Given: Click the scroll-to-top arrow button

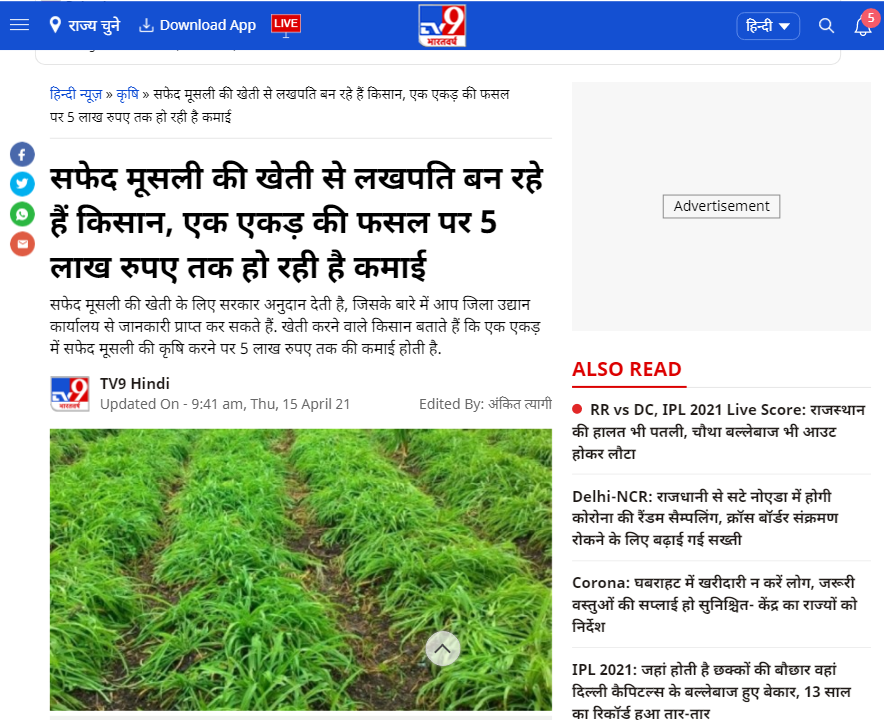Looking at the screenshot, I should (x=442, y=648).
